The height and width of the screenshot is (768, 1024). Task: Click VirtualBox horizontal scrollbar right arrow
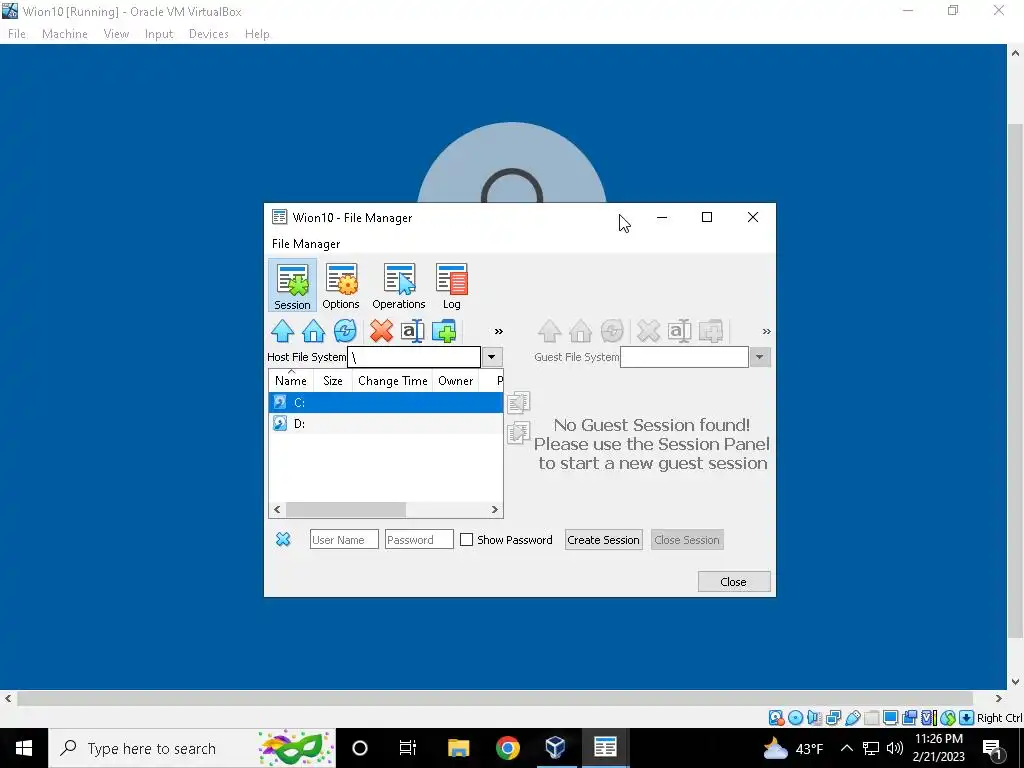999,698
